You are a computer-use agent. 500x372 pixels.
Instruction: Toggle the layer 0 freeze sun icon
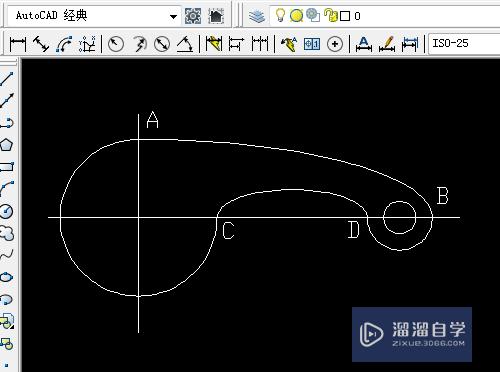[x=296, y=16]
